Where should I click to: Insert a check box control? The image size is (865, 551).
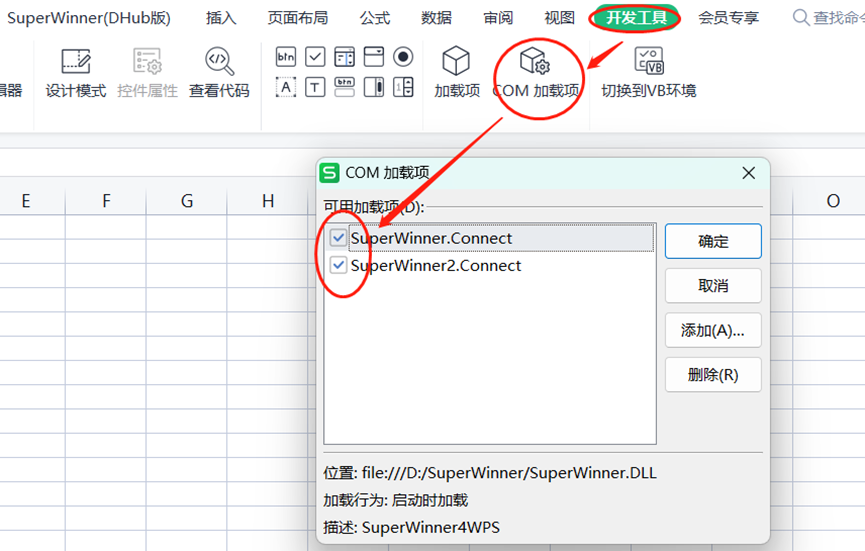pos(315,57)
